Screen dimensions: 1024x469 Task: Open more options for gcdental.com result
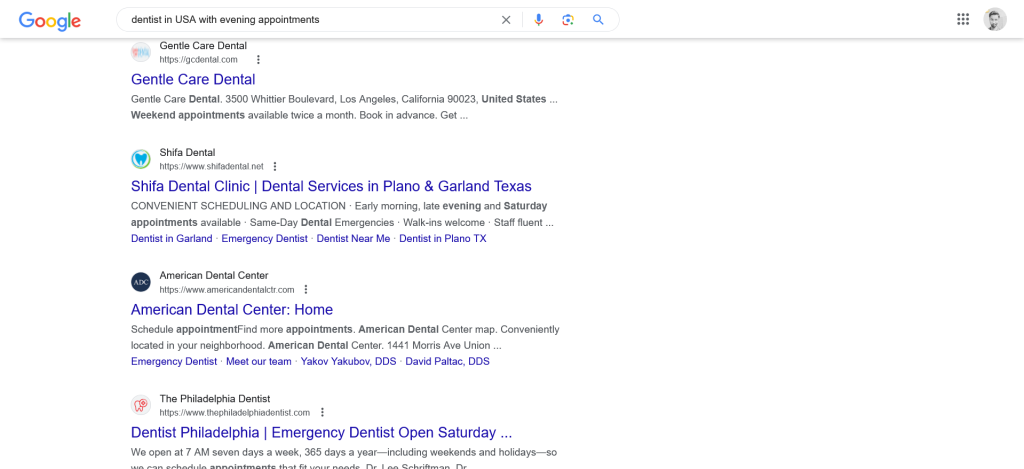click(258, 59)
